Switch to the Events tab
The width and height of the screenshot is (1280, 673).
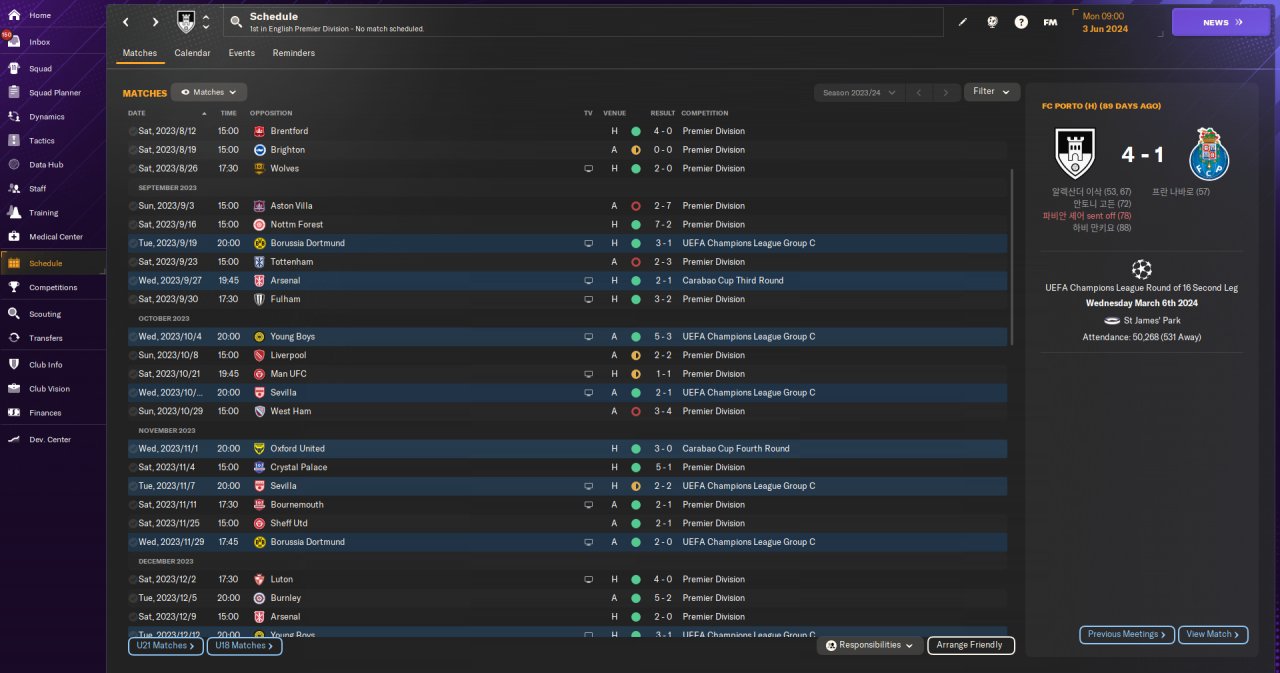pyautogui.click(x=241, y=53)
